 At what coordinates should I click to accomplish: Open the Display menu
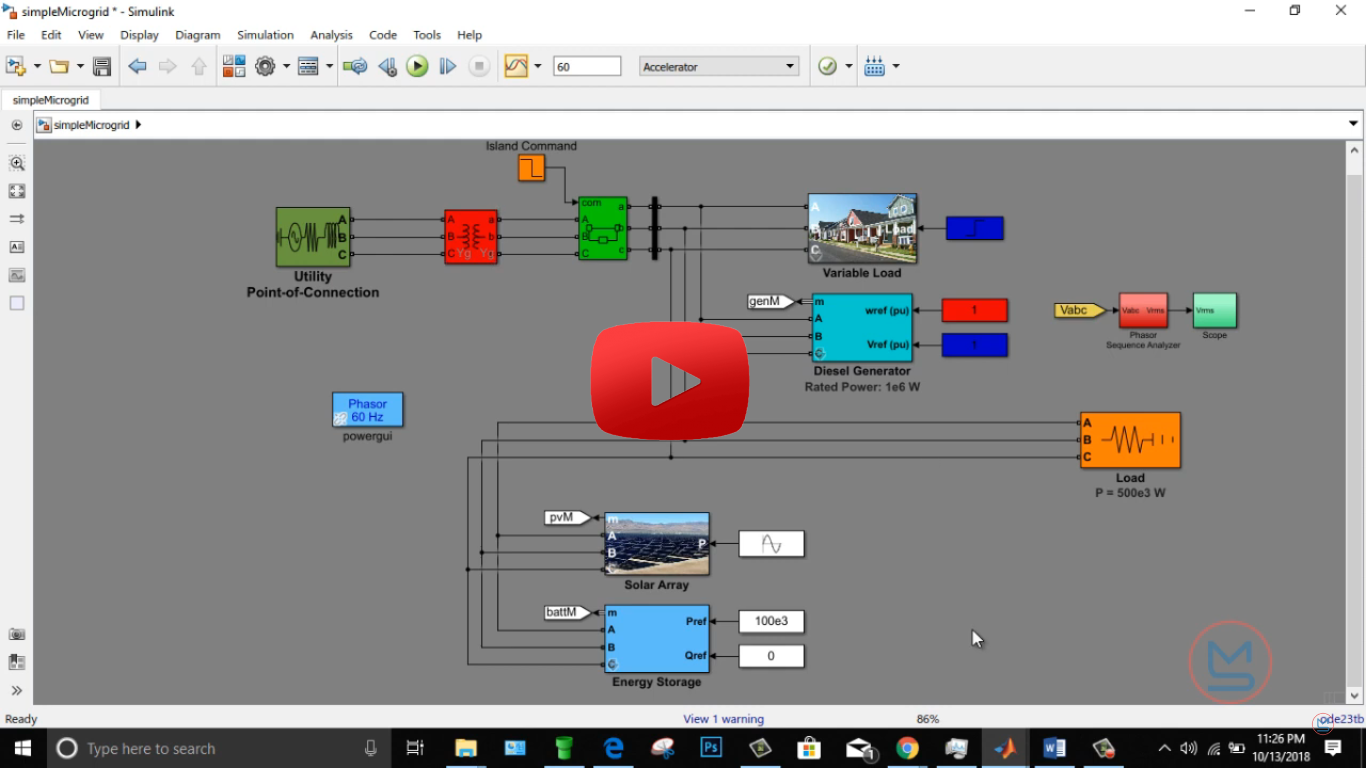pyautogui.click(x=139, y=35)
